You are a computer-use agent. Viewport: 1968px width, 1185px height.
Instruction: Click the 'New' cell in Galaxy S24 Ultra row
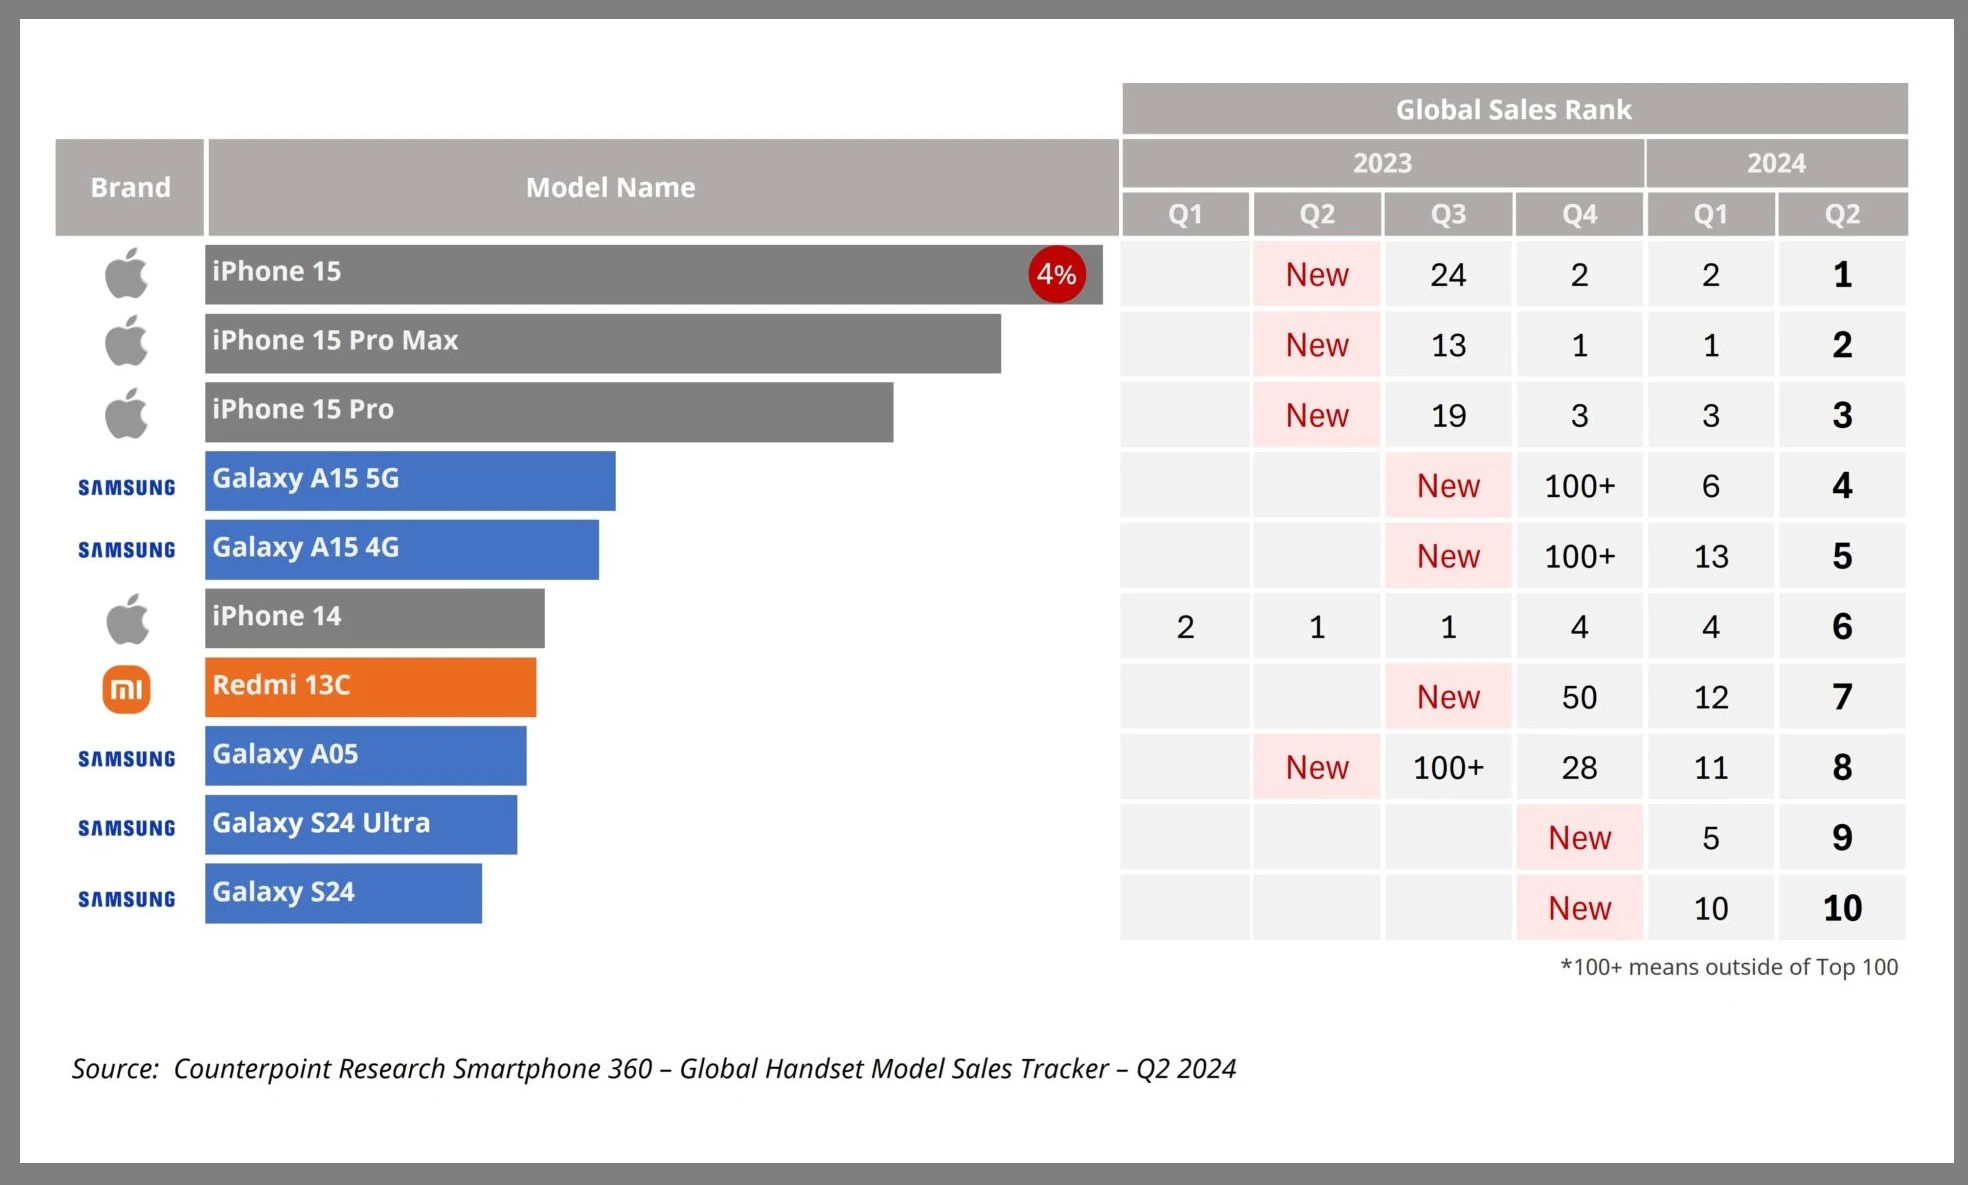click(x=1580, y=837)
